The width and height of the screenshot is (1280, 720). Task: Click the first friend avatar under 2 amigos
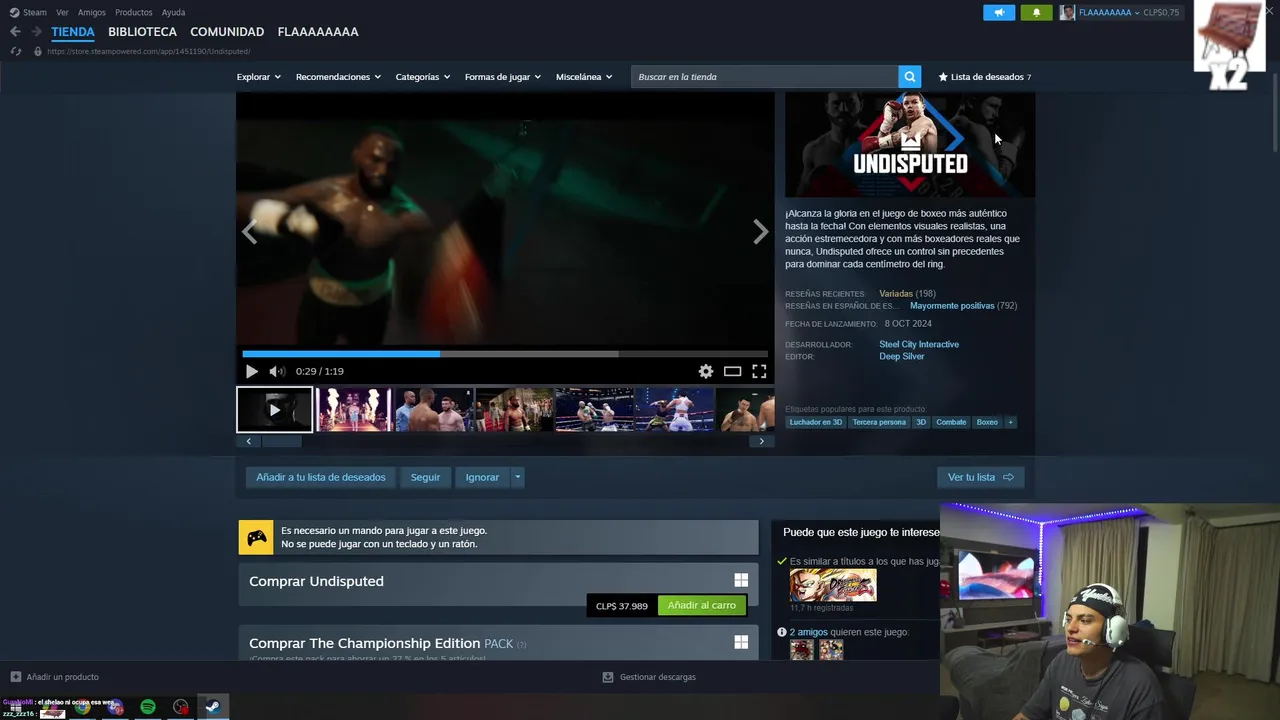[802, 650]
